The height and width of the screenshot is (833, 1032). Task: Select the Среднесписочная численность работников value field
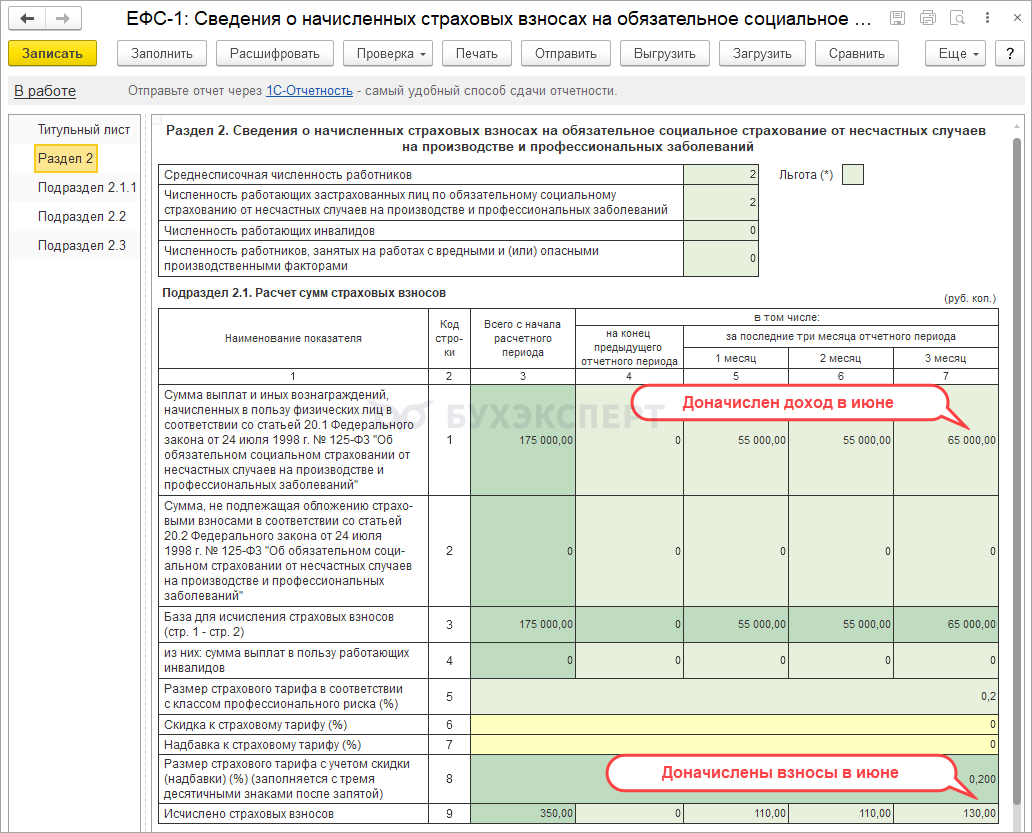coord(721,174)
